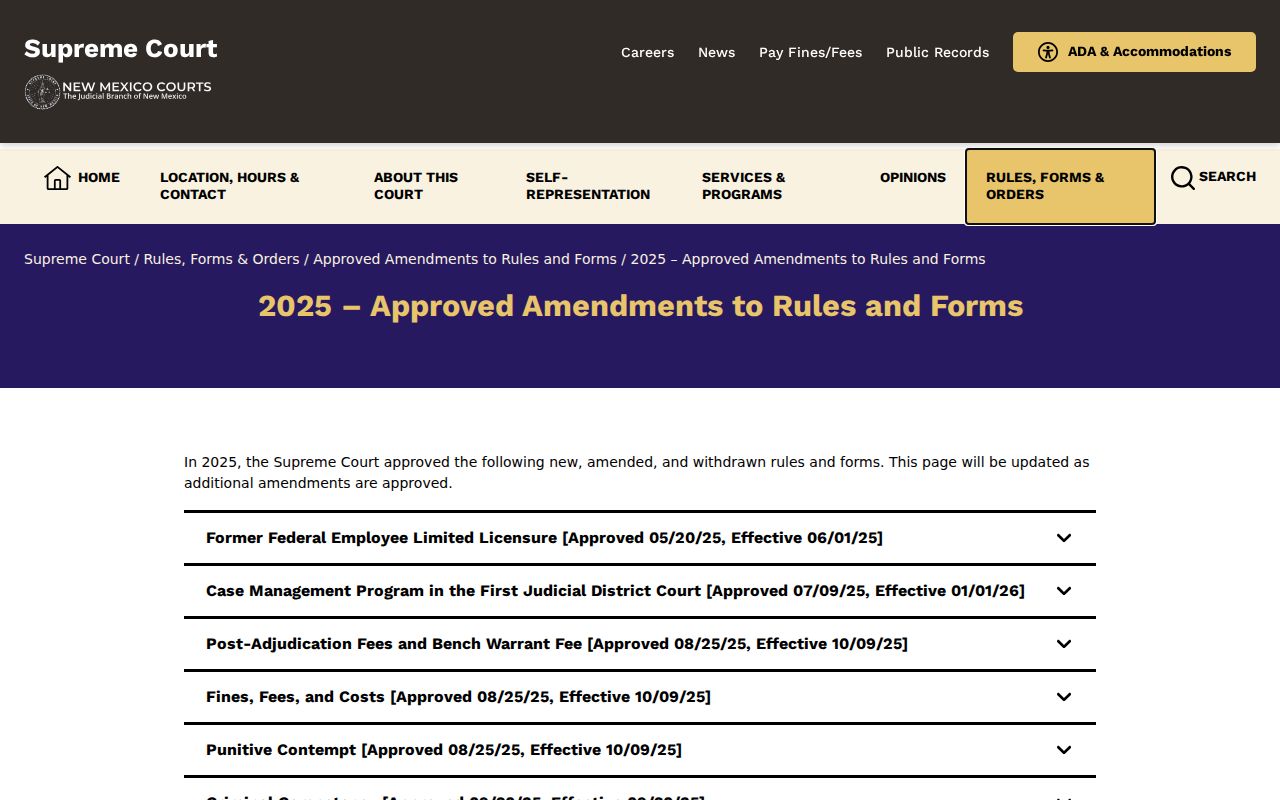Click Case Management Program accordion title
Viewport: 1280px width, 800px height.
click(615, 591)
